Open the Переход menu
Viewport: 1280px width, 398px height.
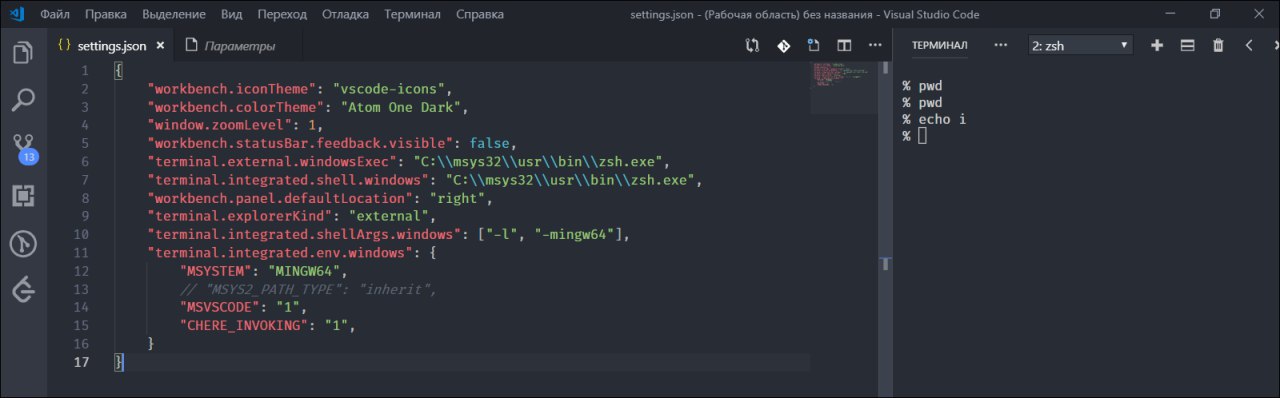click(x=282, y=15)
